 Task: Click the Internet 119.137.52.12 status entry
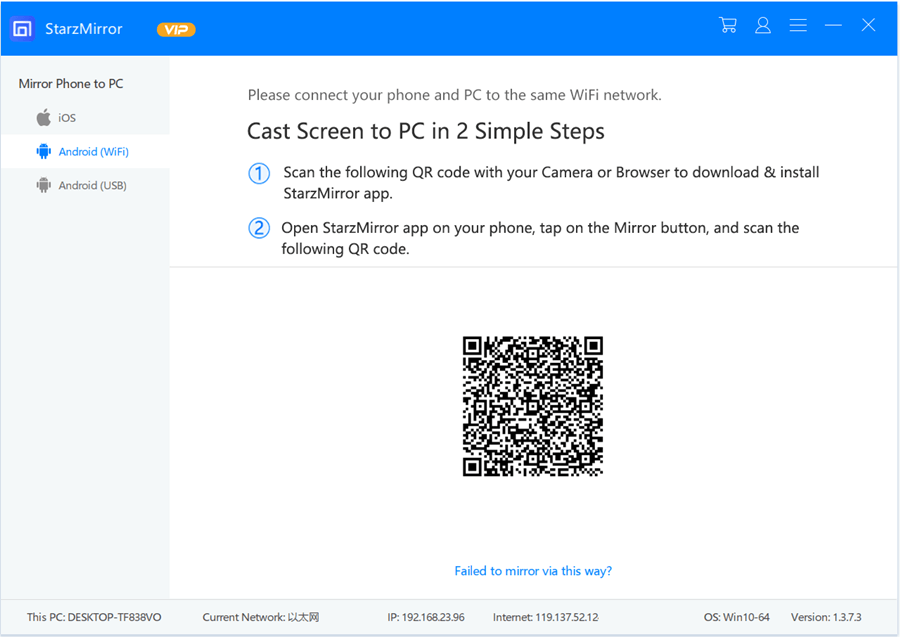(545, 617)
